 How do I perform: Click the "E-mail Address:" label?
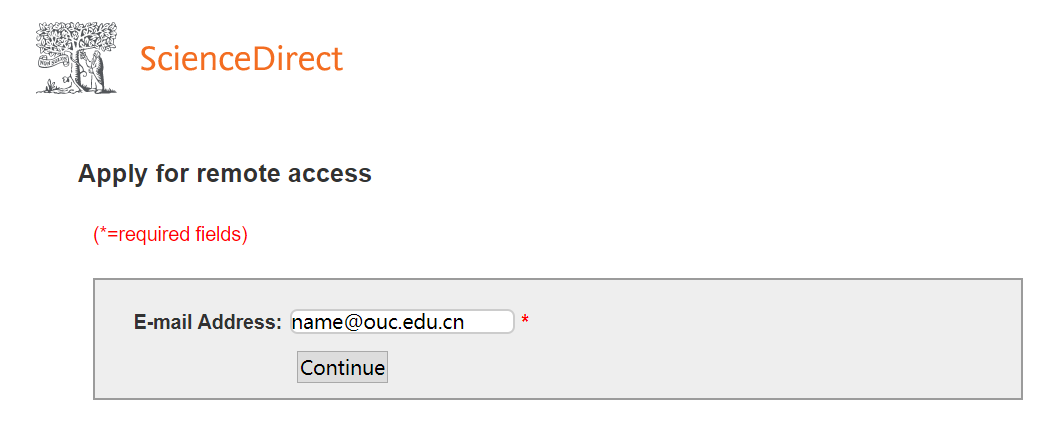pyautogui.click(x=207, y=322)
